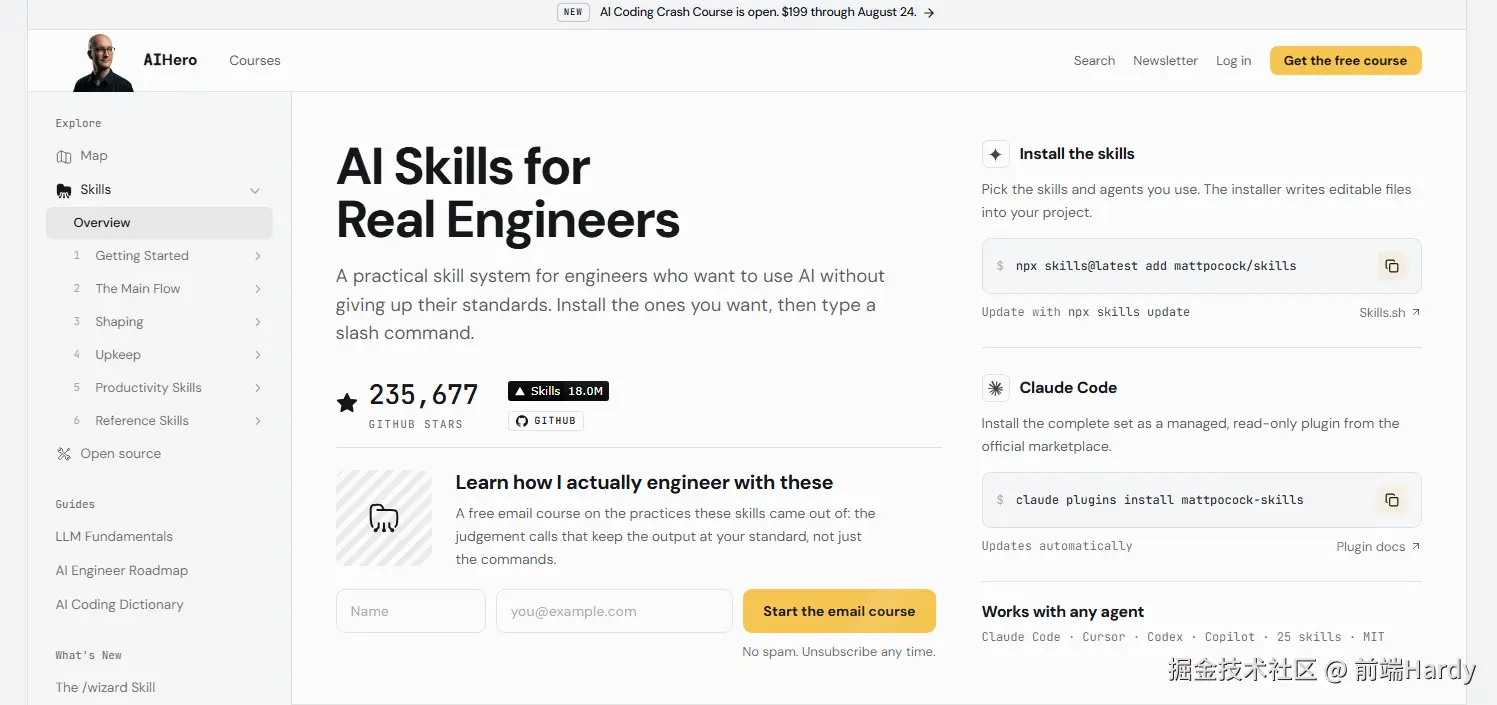Click the Claude Code heading
Viewport: 1497px width, 705px height.
[x=1068, y=388]
